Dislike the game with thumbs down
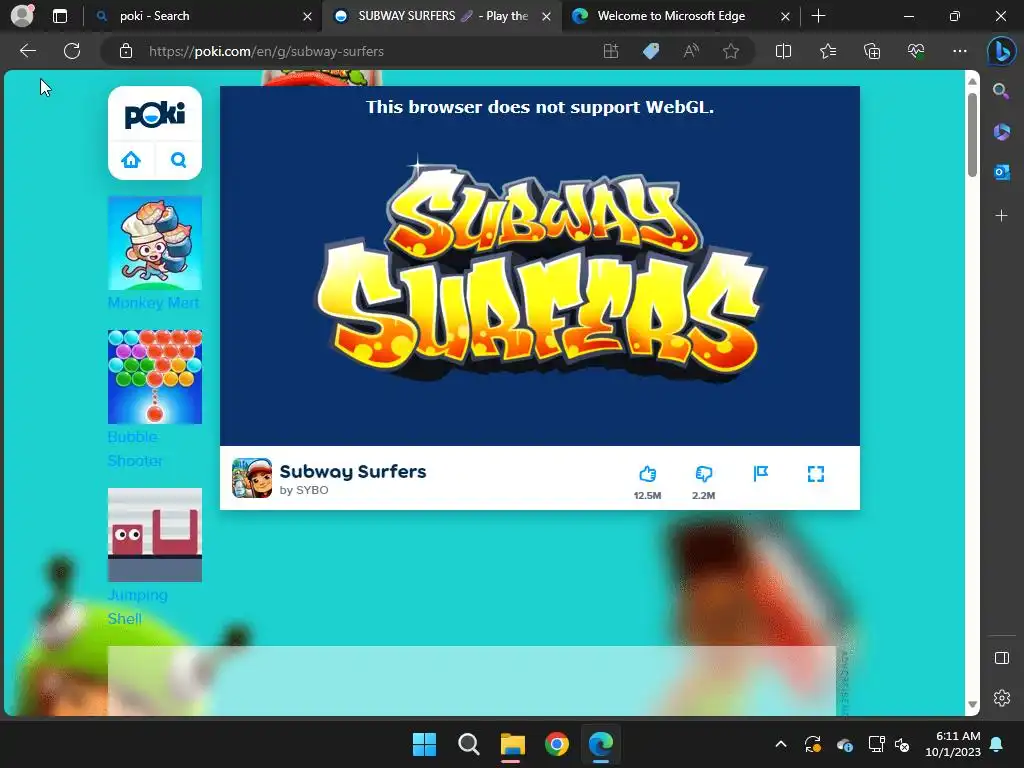The image size is (1024, 768). coord(703,474)
